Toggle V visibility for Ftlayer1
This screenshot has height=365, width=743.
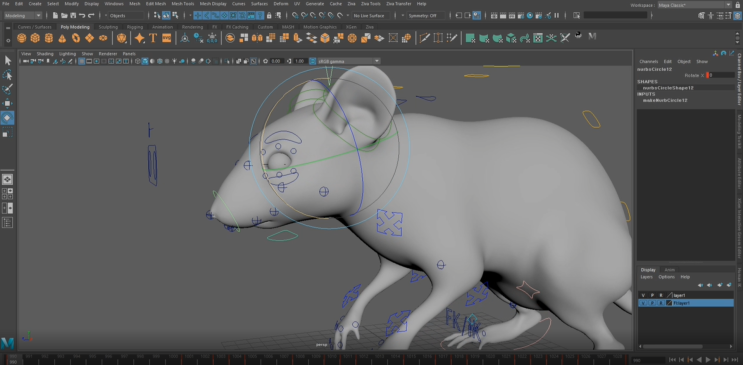pos(643,303)
